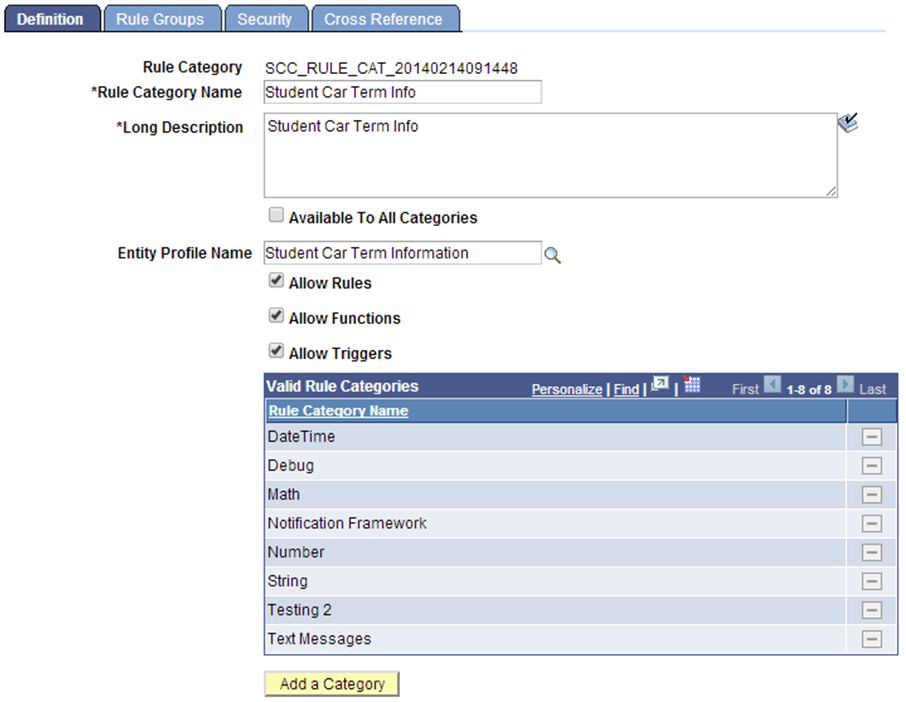Remove the Math category row
The height and width of the screenshot is (702, 906).
pyautogui.click(x=871, y=494)
